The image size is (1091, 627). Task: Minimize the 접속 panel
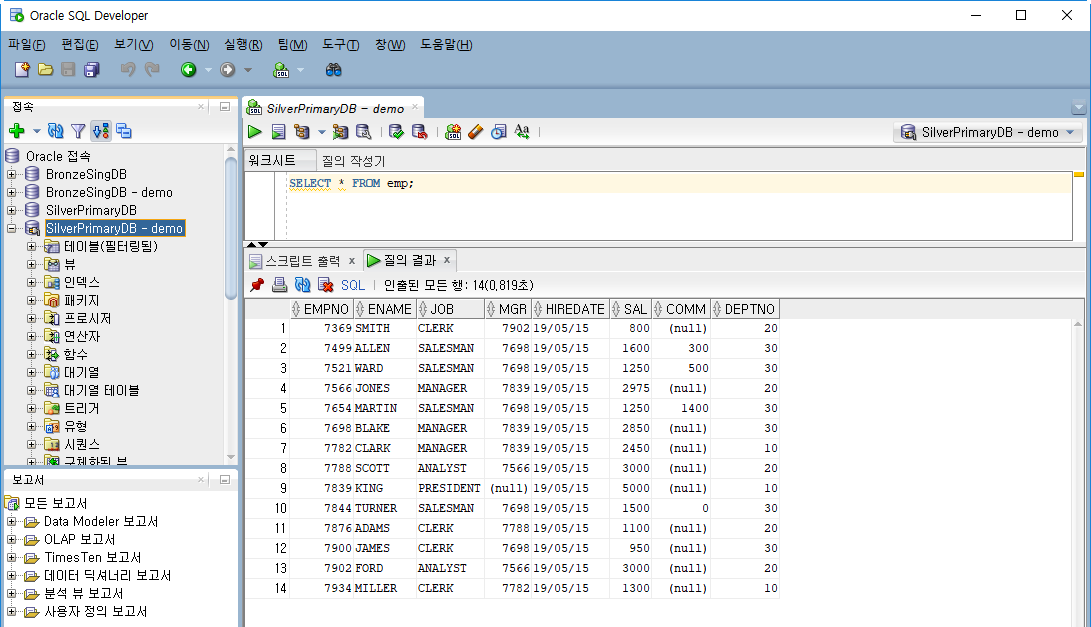(225, 106)
